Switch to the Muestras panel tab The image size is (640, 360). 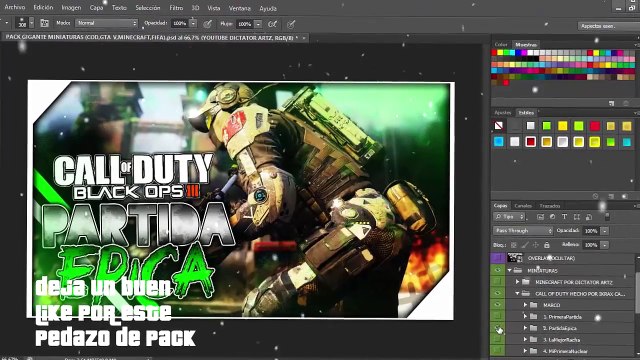[526, 44]
